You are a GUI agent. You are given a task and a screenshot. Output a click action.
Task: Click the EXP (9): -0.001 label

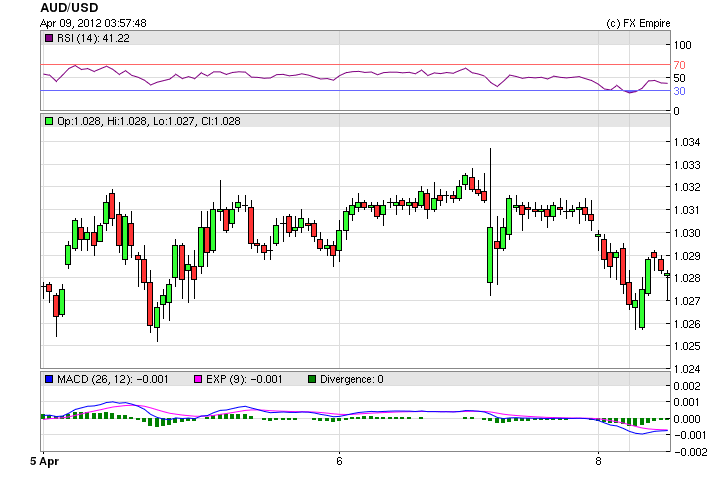244,379
